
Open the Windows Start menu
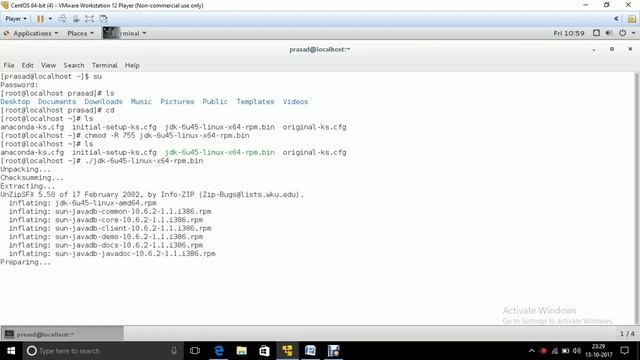click(11, 351)
